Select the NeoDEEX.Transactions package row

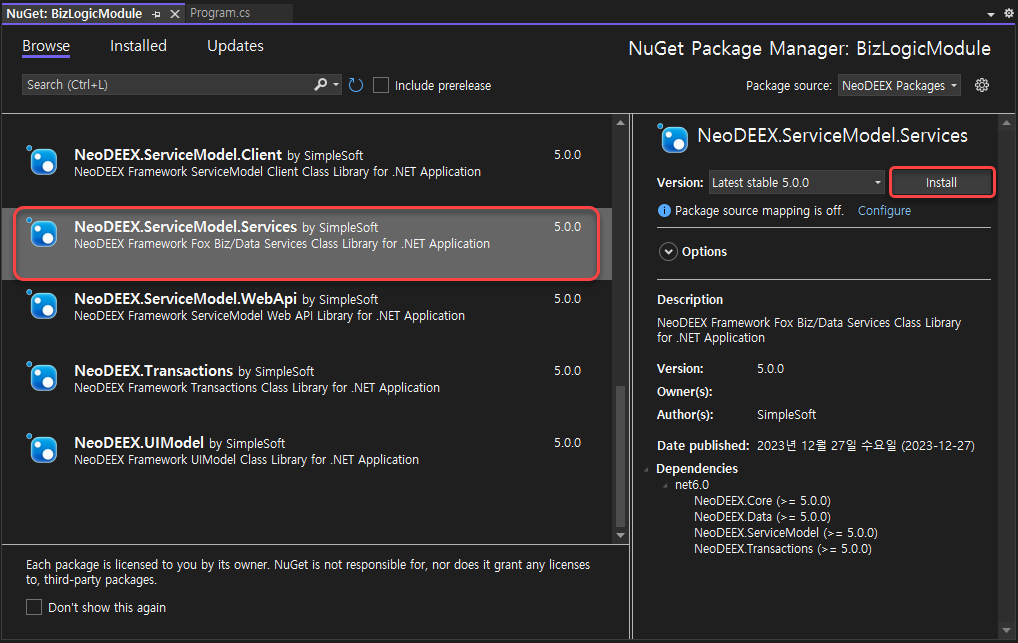[306, 388]
